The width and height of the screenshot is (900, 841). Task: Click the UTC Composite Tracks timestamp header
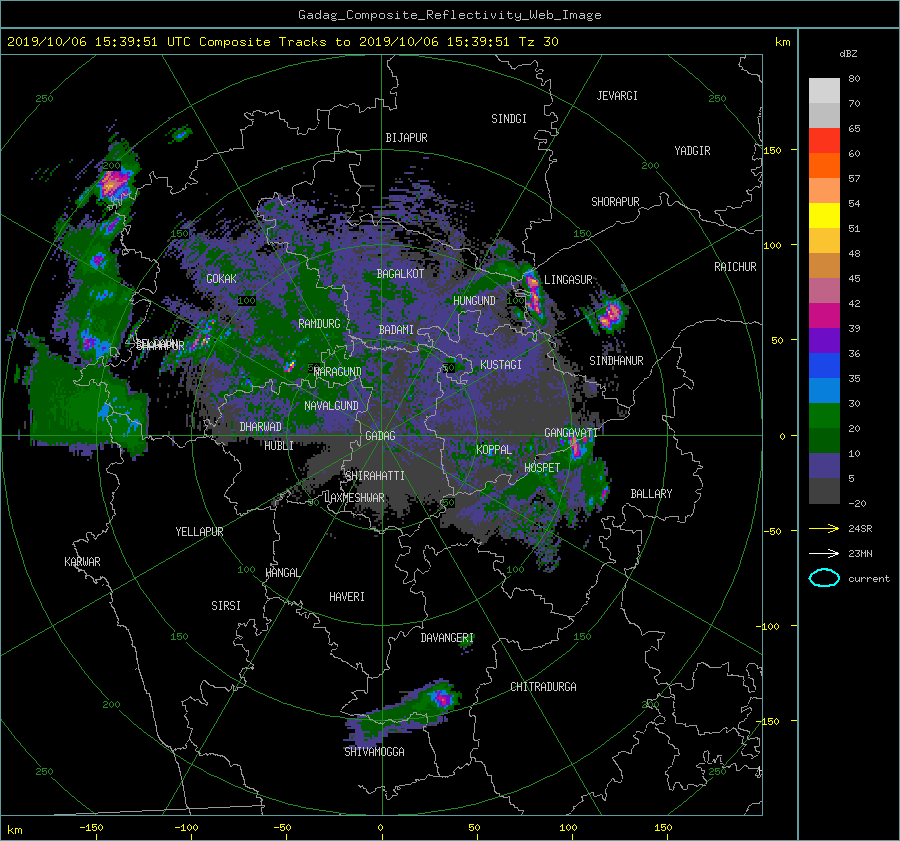point(282,42)
